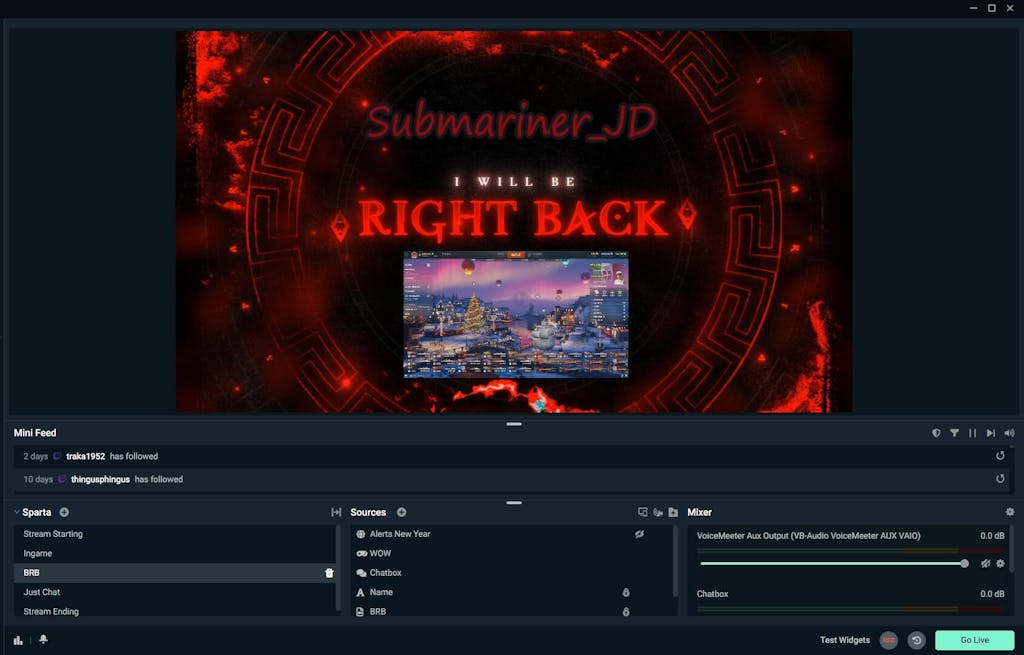Open Test Widgets
The height and width of the screenshot is (655, 1024).
tap(844, 640)
